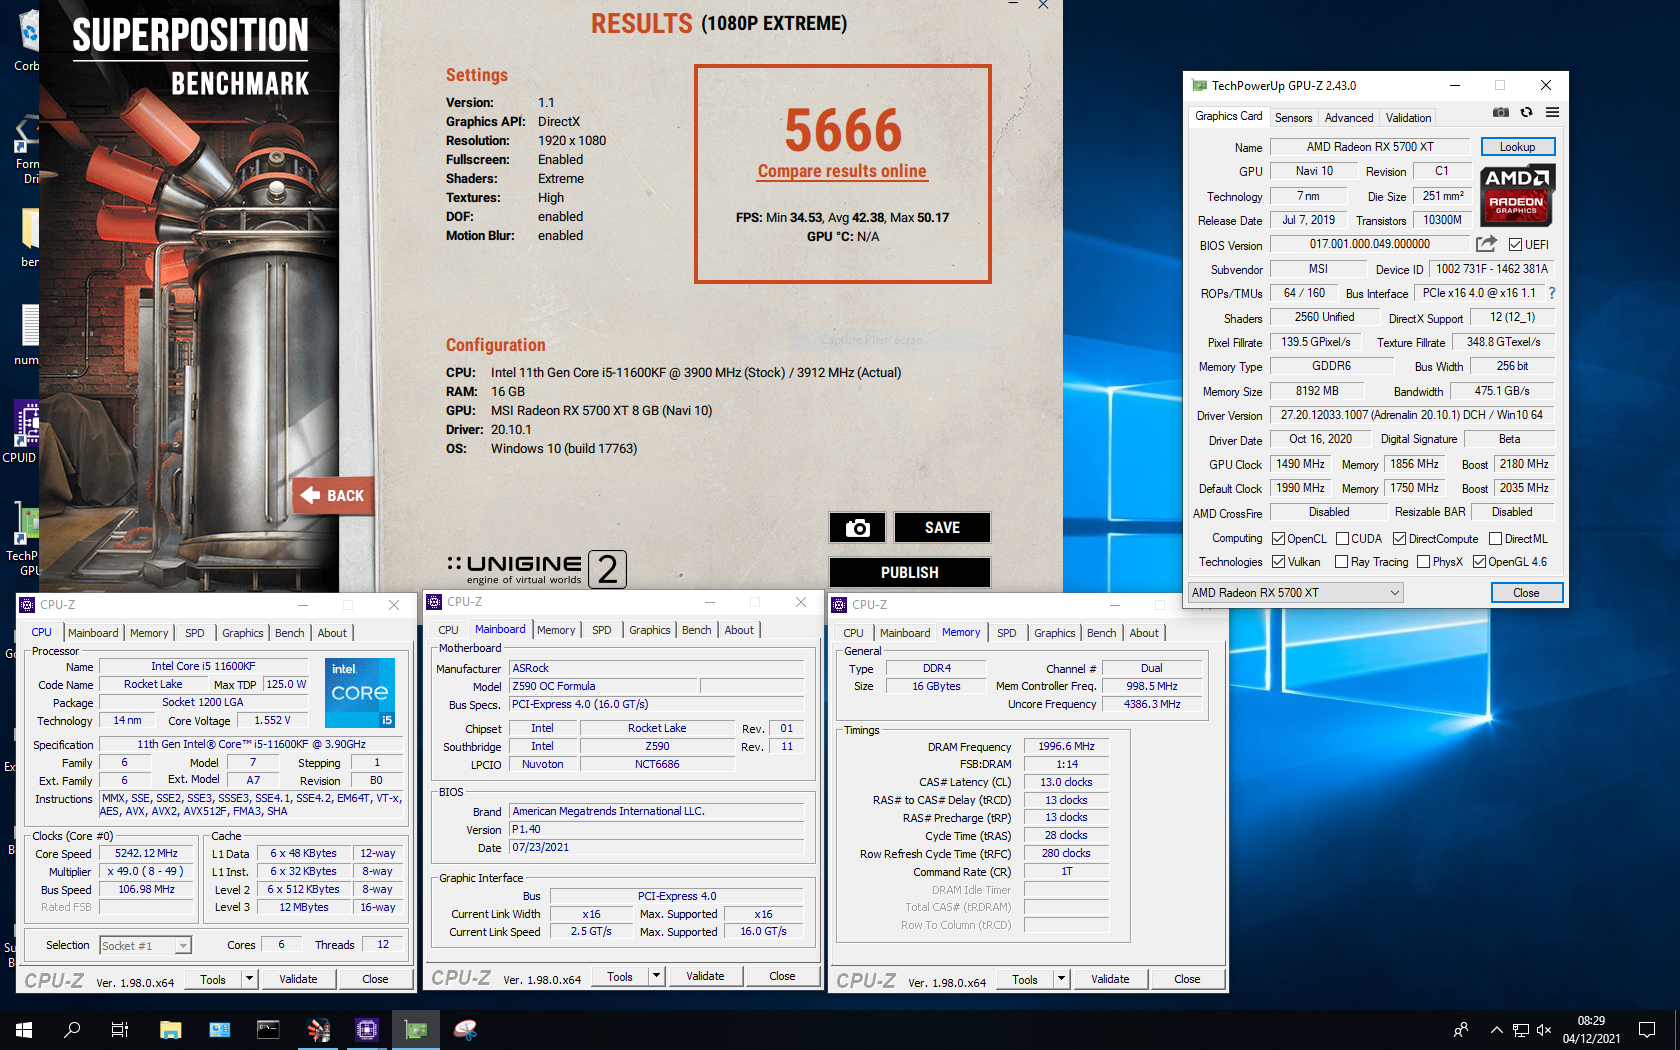1680x1050 pixels.
Task: Click the SAVE button in Superposition
Action: [942, 528]
